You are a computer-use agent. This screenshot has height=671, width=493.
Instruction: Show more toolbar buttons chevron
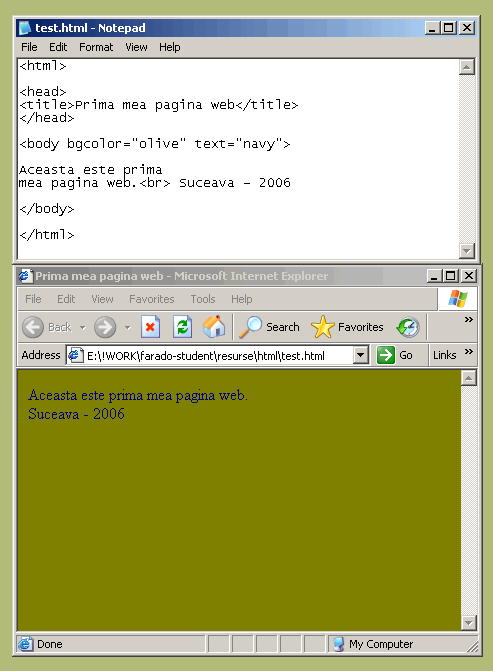coord(469,319)
